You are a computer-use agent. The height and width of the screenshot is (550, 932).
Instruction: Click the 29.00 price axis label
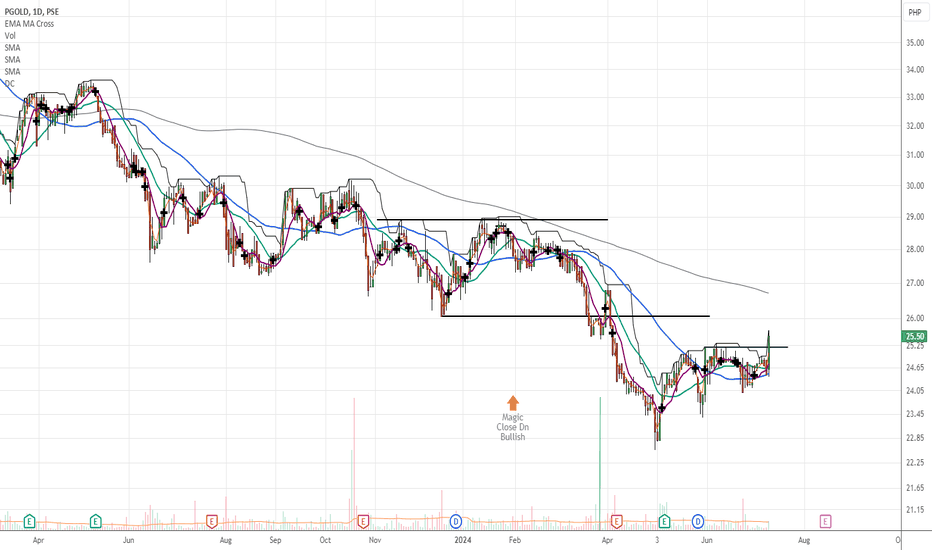coord(915,217)
